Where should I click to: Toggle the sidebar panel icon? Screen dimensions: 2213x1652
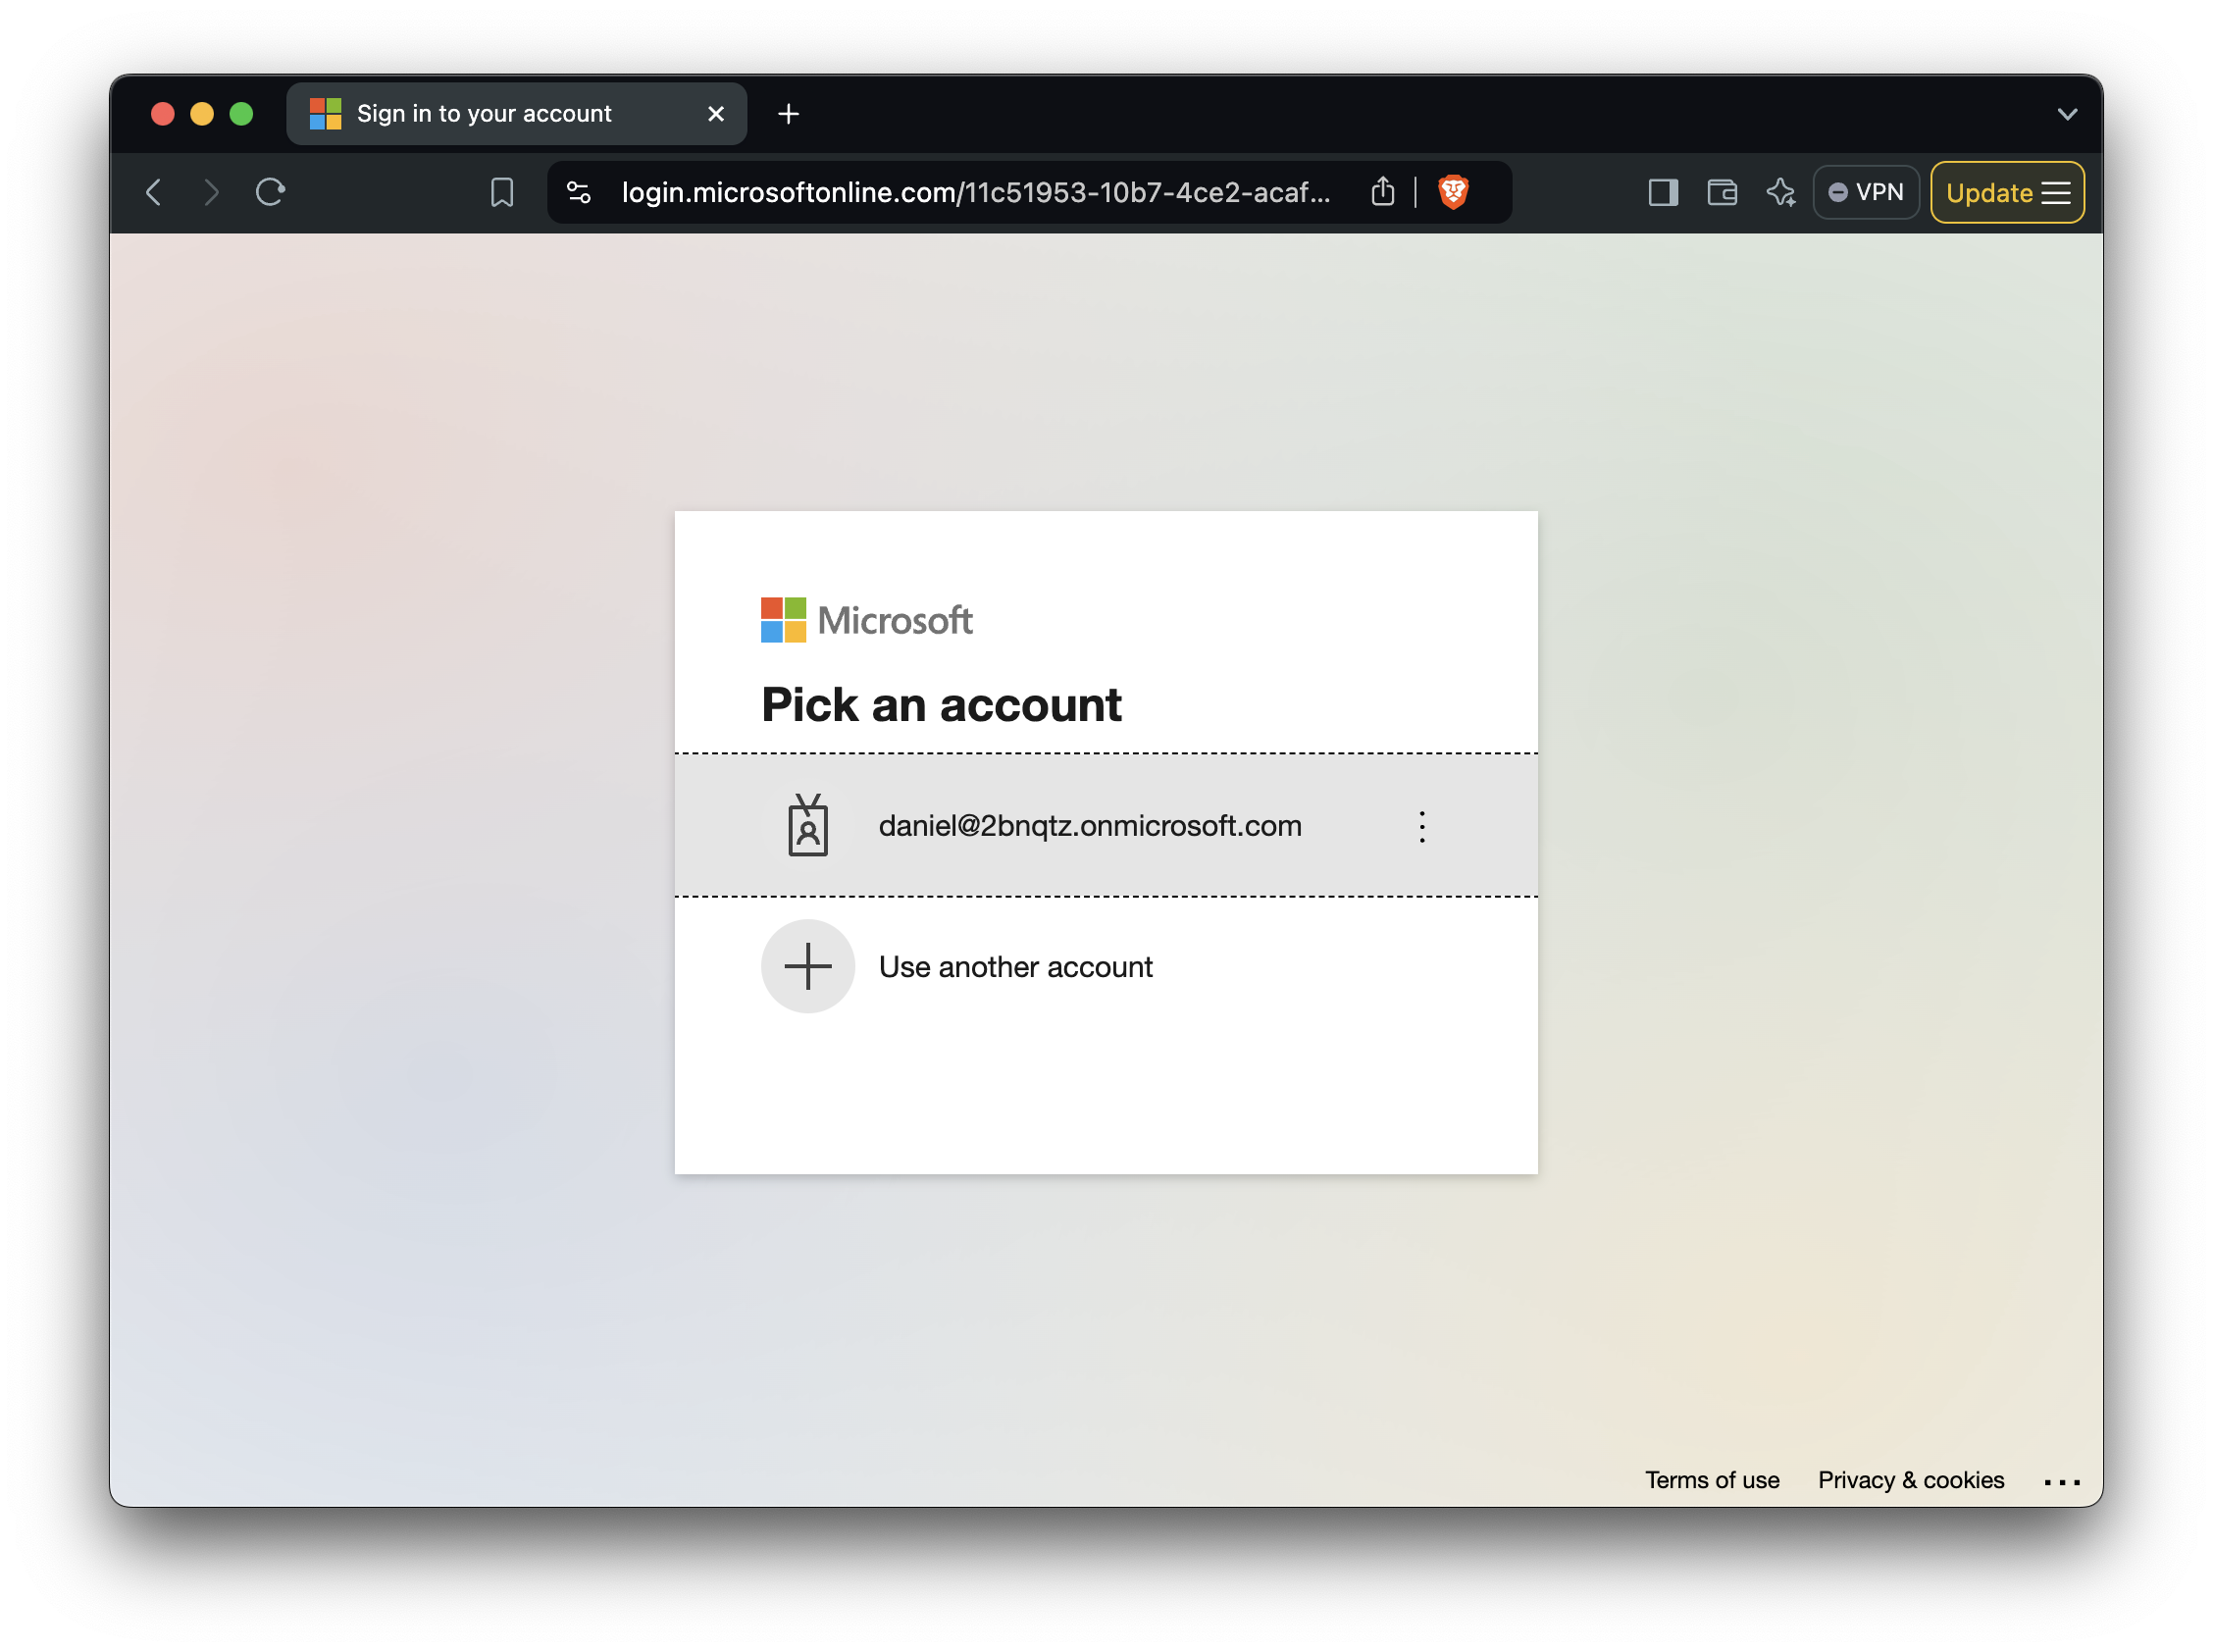click(x=1662, y=192)
